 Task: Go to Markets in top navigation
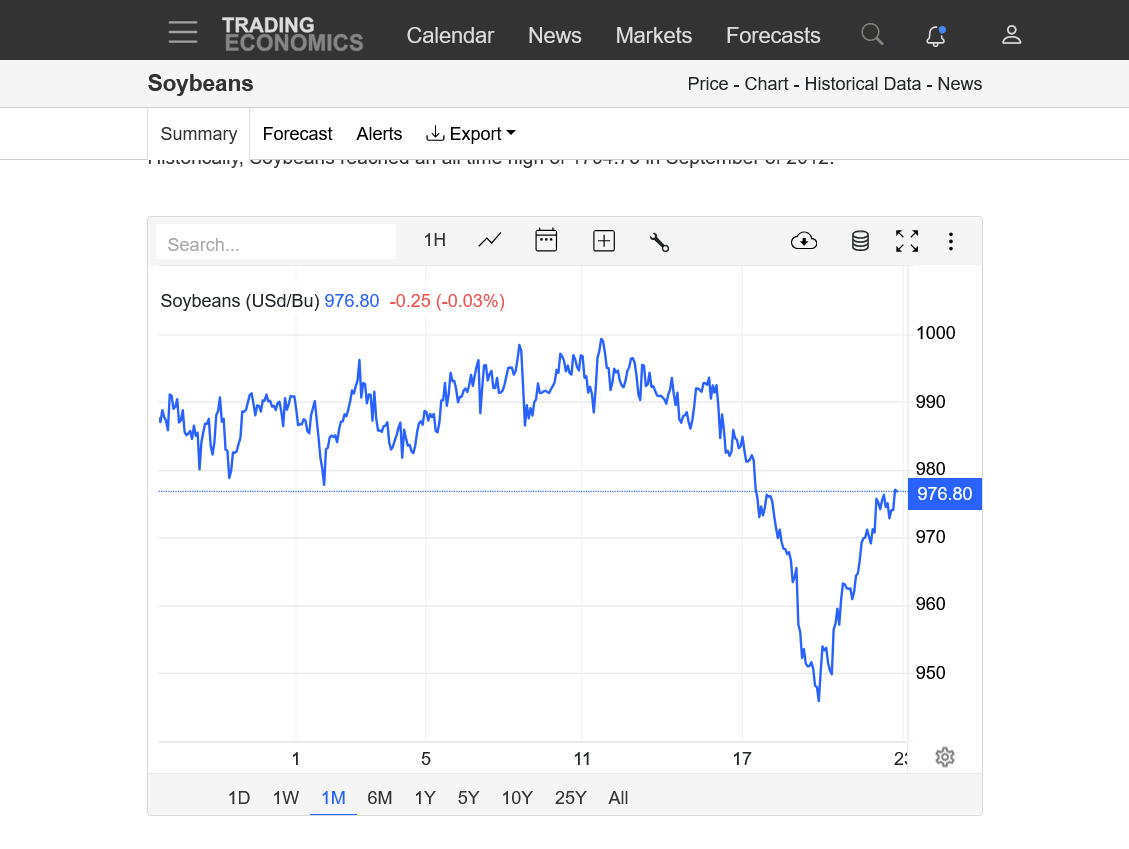pyautogui.click(x=653, y=35)
